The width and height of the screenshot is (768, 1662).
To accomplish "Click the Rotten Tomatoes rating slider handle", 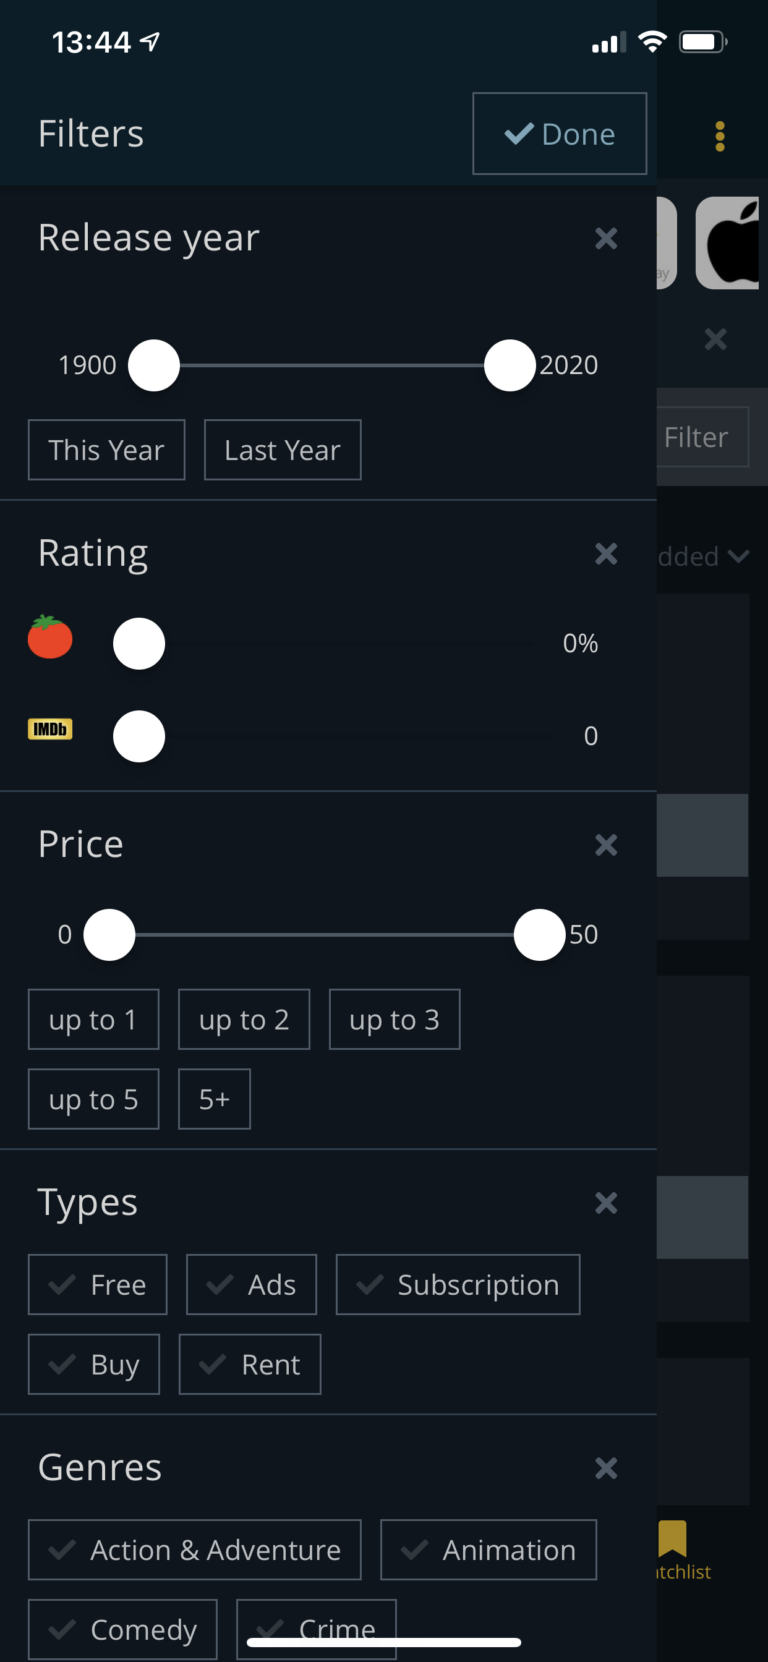I will click(x=139, y=644).
